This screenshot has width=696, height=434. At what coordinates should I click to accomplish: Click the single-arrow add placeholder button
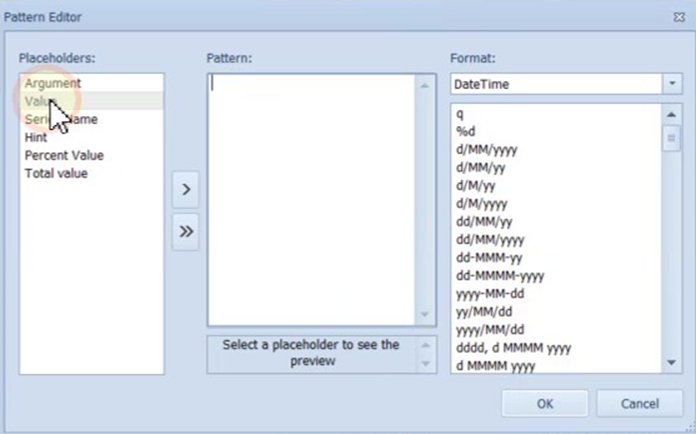point(185,188)
